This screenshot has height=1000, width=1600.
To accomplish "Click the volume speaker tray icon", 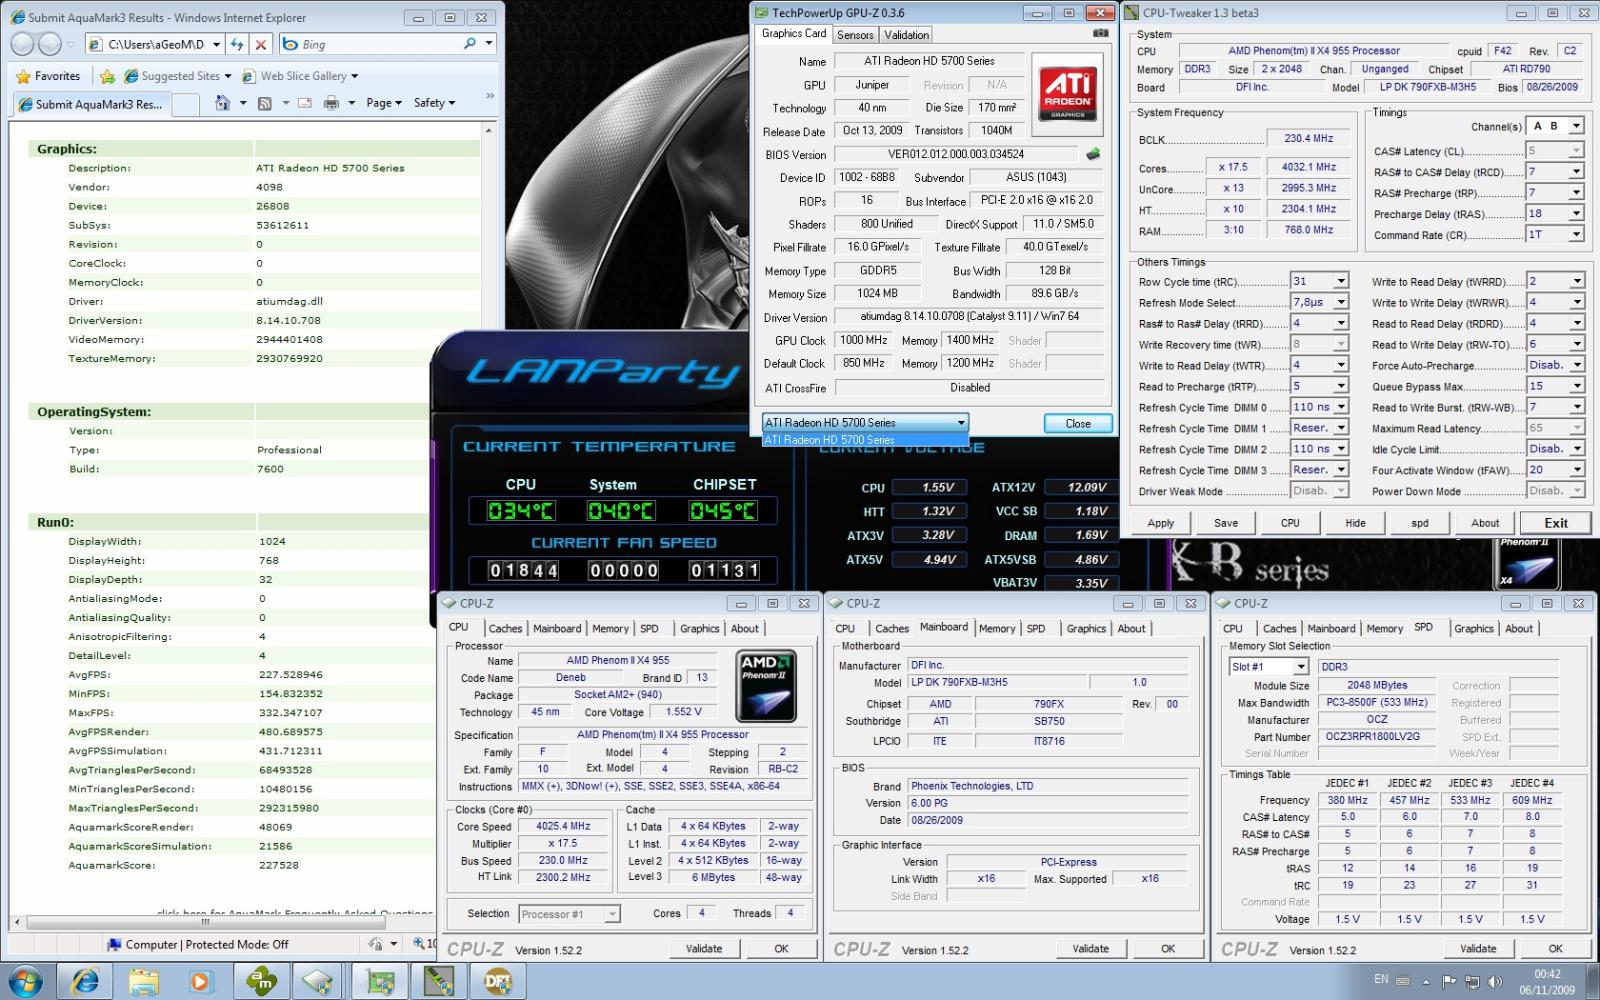I will (1495, 981).
